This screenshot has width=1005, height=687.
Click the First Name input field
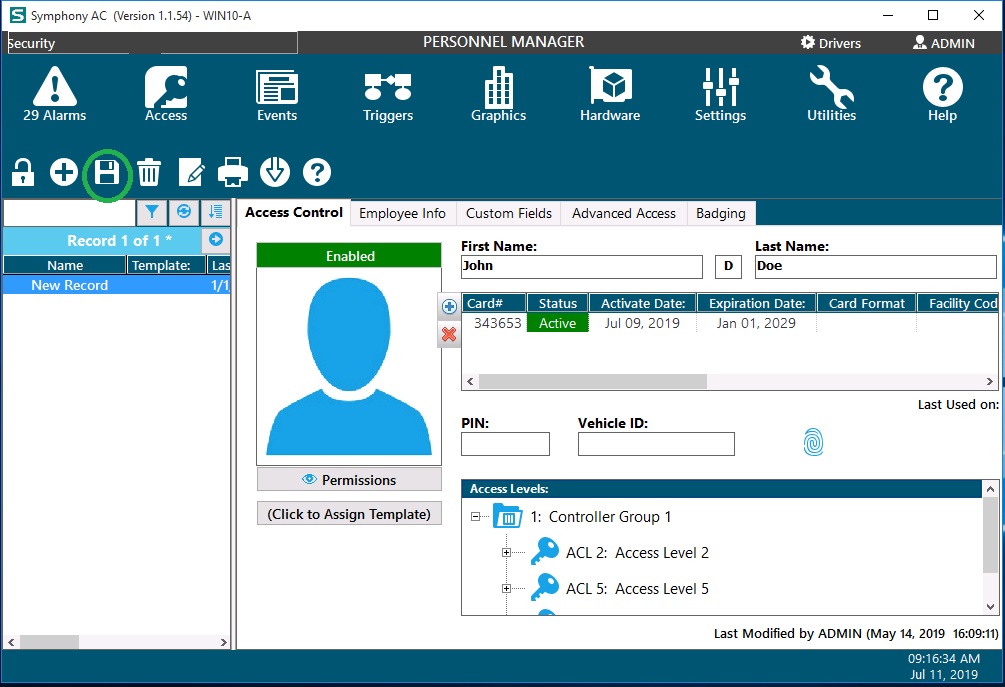582,267
